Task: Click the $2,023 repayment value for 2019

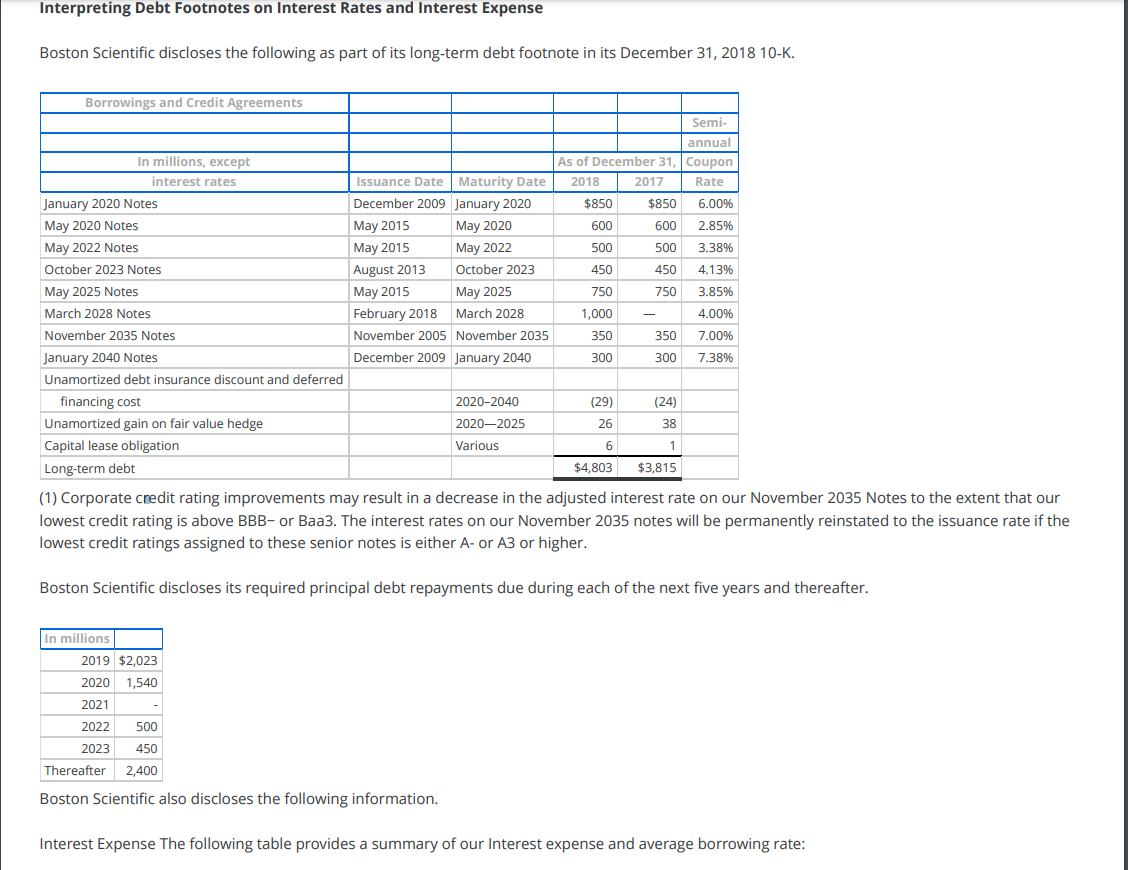Action: [x=139, y=660]
